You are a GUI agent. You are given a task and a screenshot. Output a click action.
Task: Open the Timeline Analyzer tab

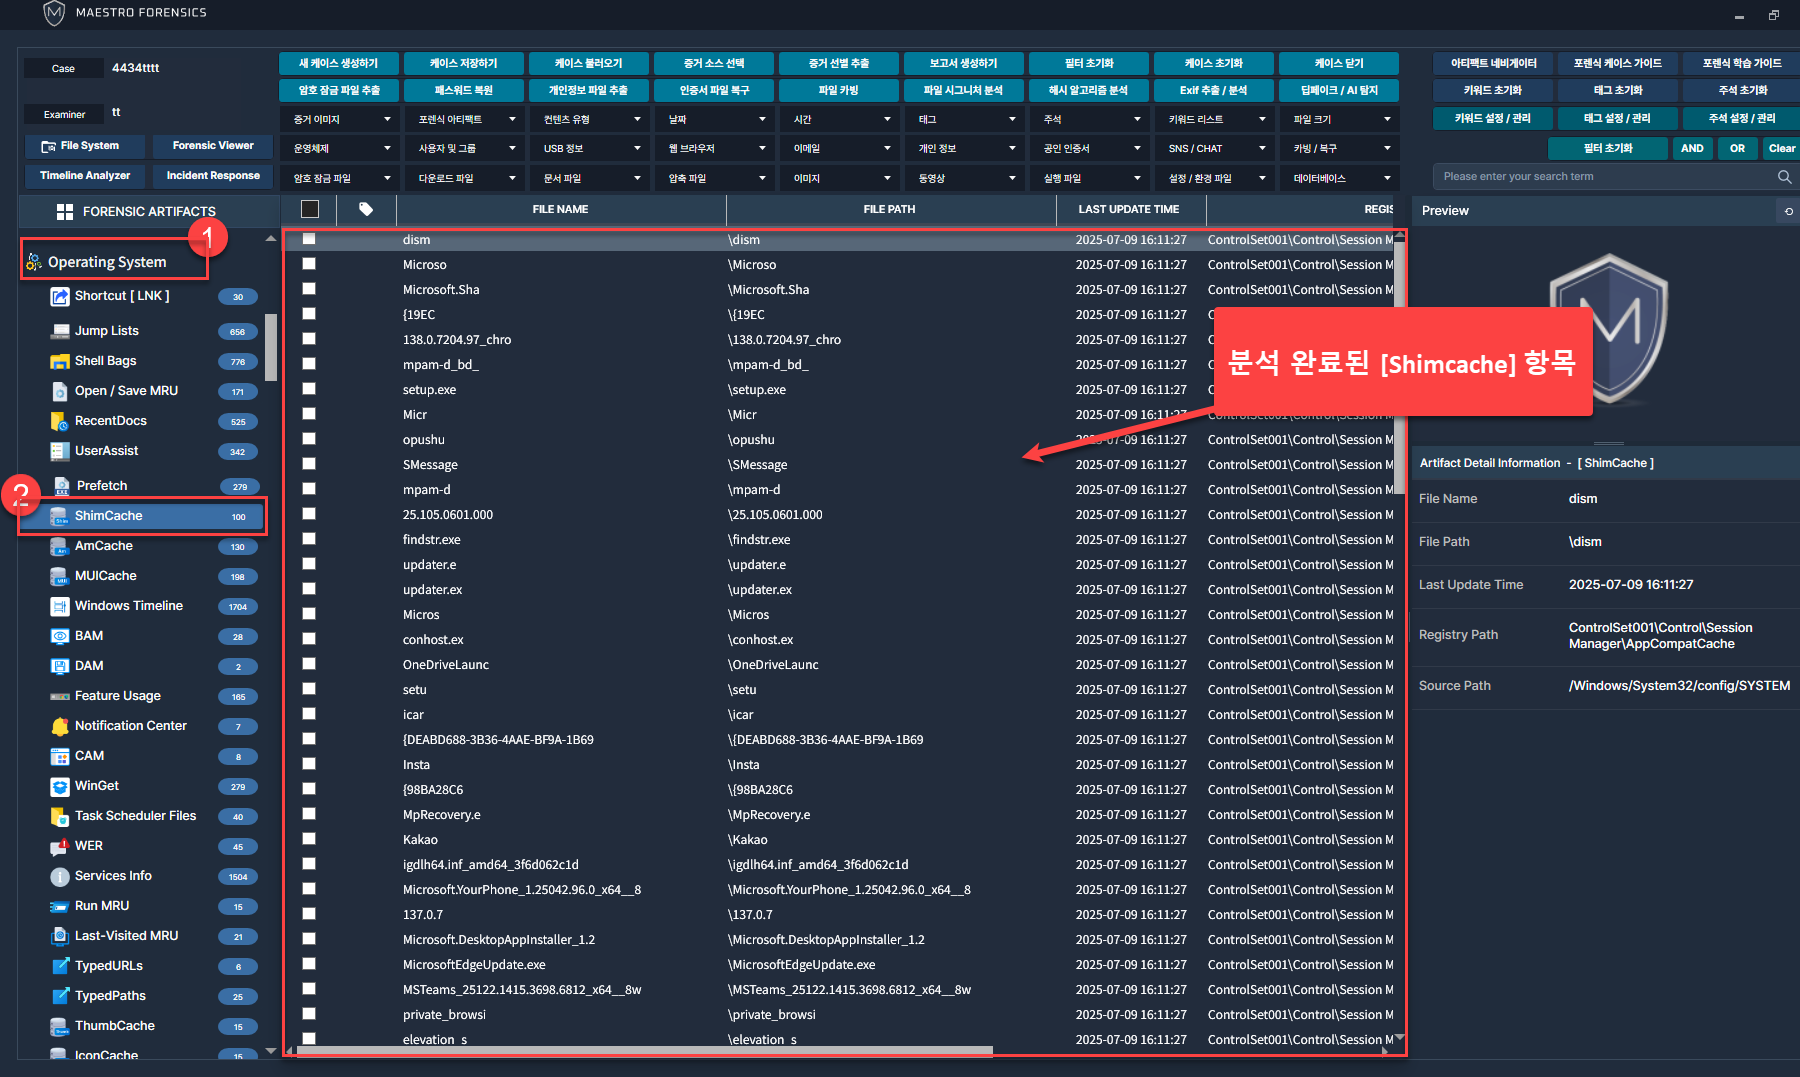(85, 176)
